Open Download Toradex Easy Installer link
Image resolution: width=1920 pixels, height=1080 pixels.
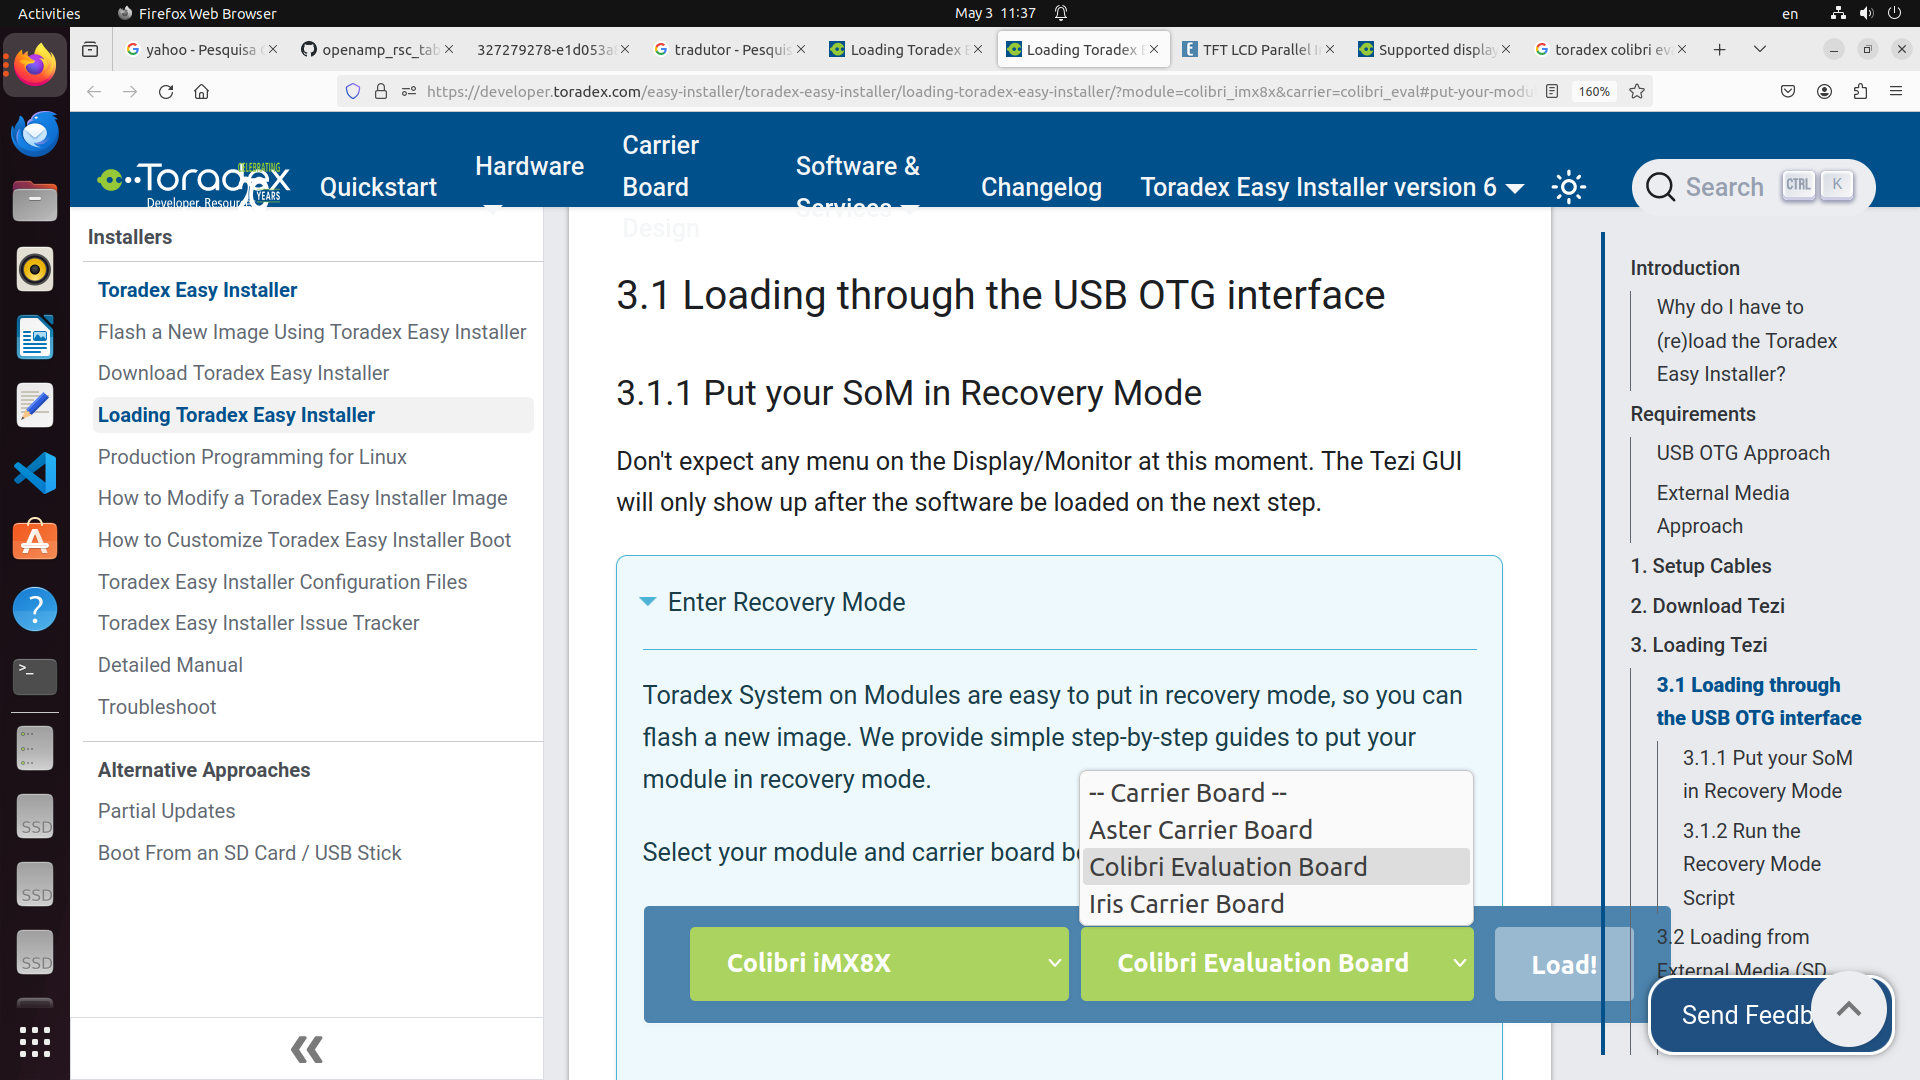click(243, 373)
